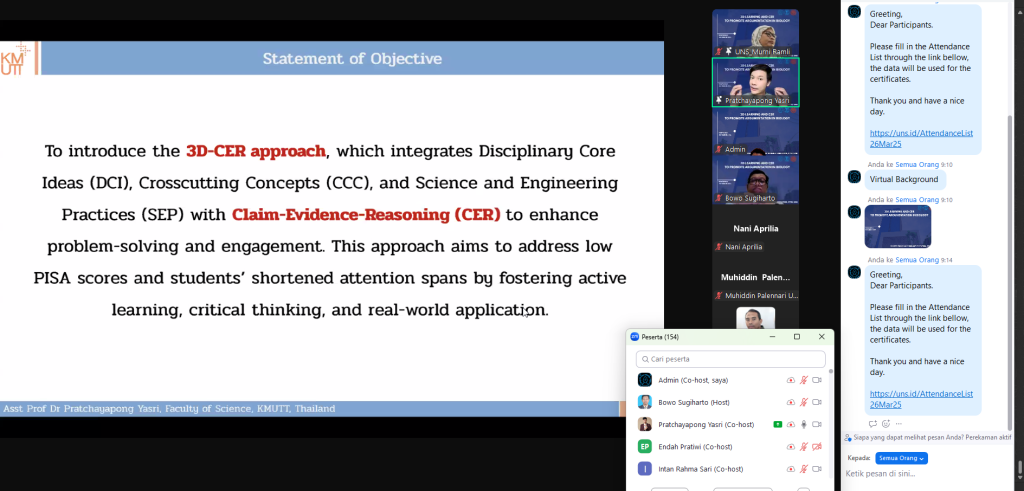This screenshot has width=1024, height=491.
Task: Click the chat panel vertical scrollbar
Action: coord(1012,271)
